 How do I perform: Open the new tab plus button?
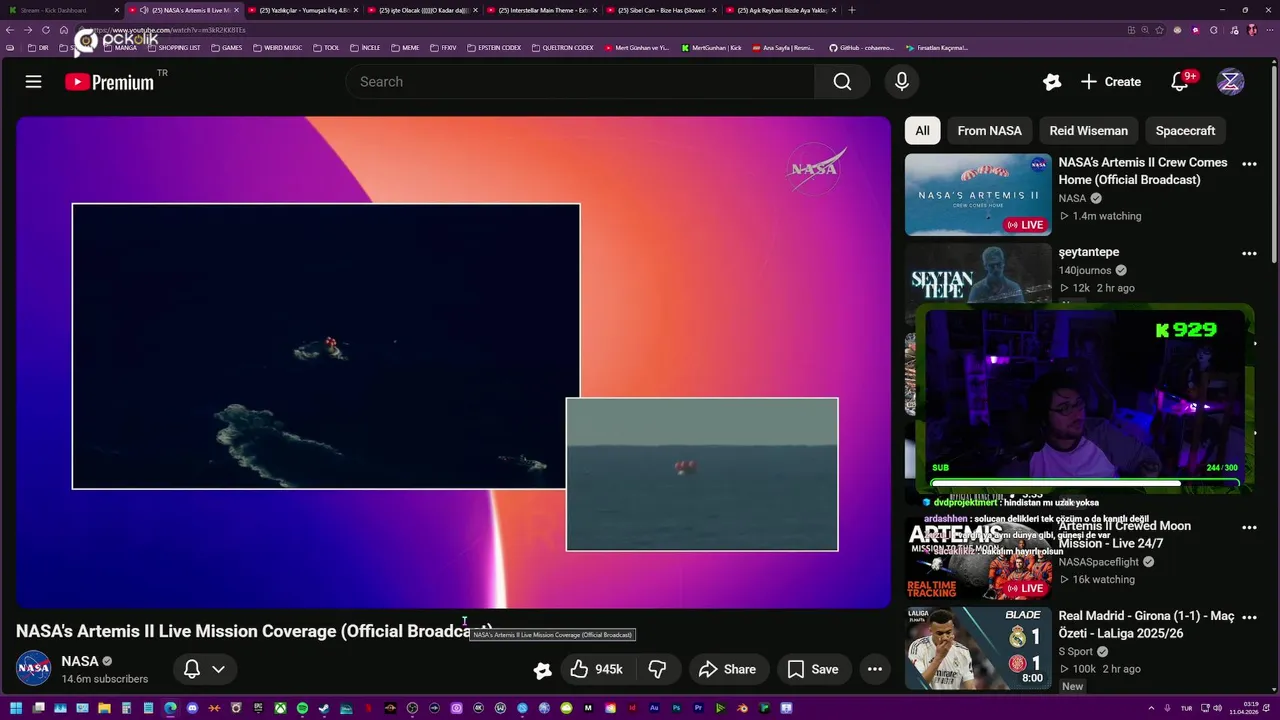coord(852,10)
